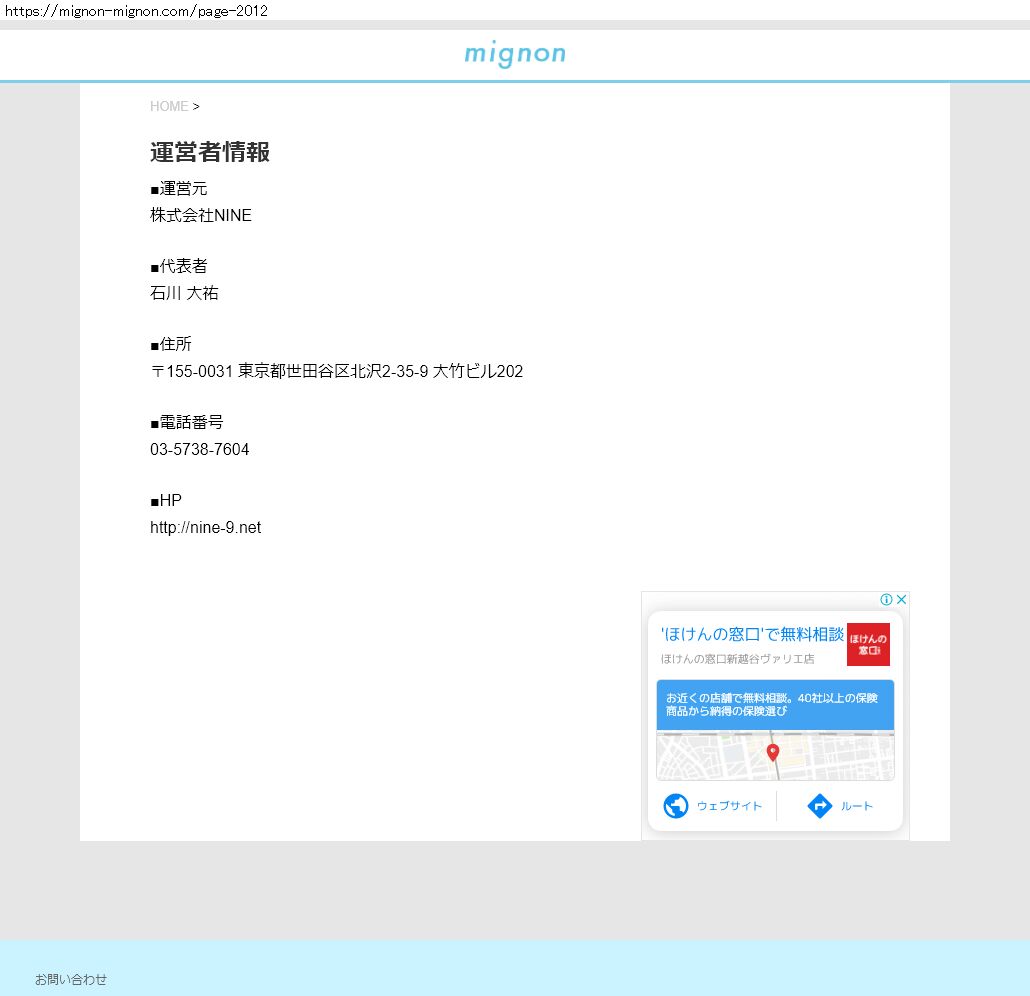Click the ルート label in the ad
The width and height of the screenshot is (1030, 996).
(857, 806)
